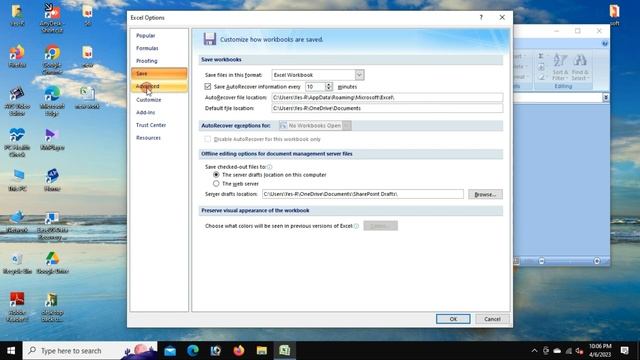Viewport: 640px width, 360px height.
Task: Open the Google Drive desktop shortcut
Action: (52, 263)
